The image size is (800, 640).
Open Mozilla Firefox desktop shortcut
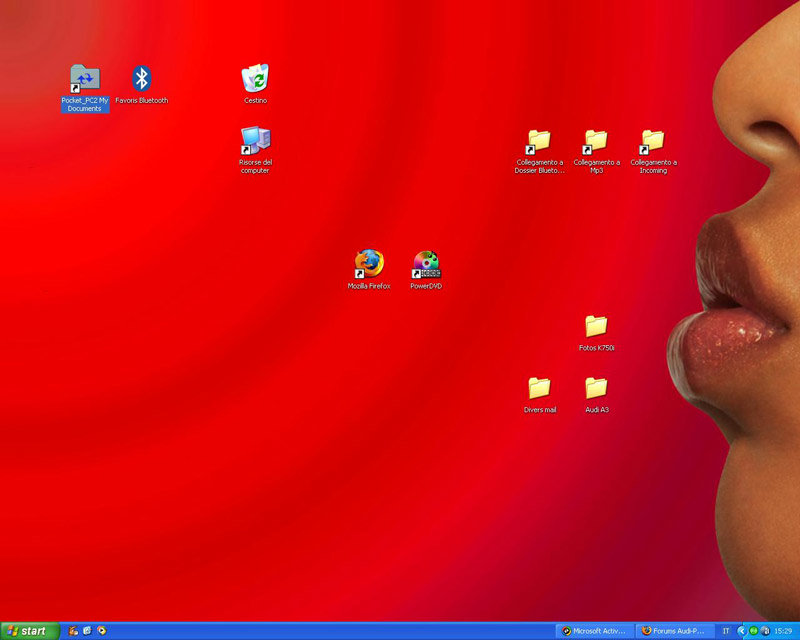[369, 265]
